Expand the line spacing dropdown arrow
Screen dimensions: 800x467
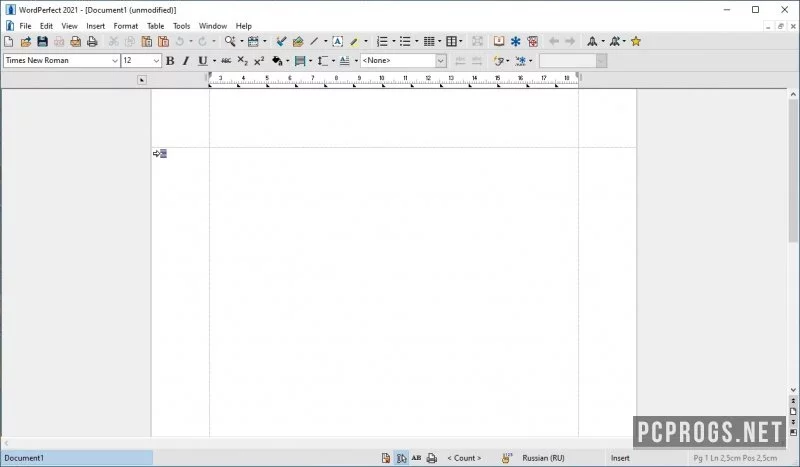(x=333, y=61)
